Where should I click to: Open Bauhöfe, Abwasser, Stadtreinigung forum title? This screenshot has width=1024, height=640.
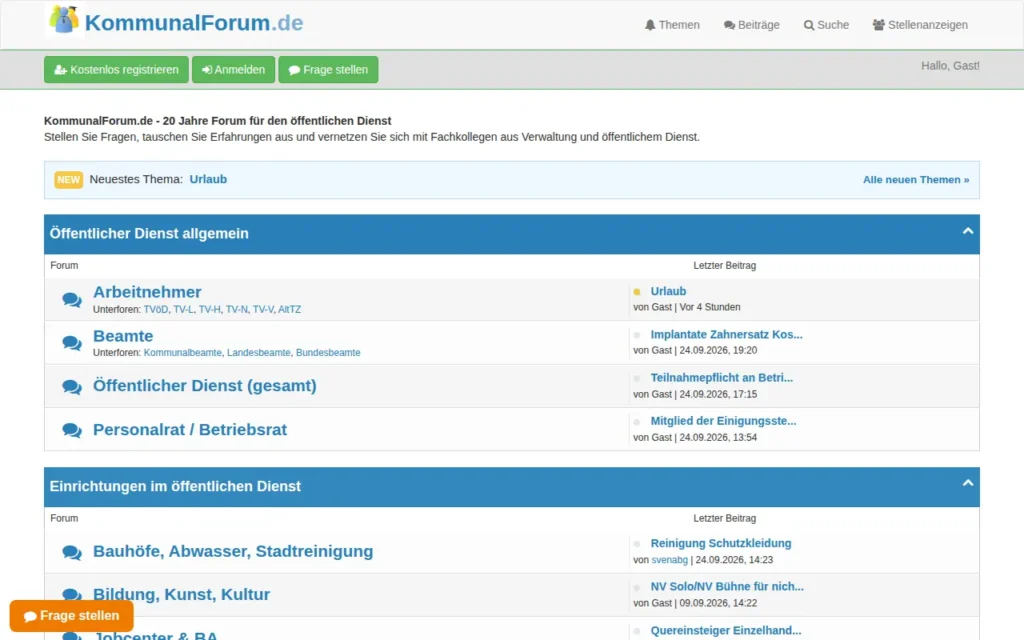[233, 551]
